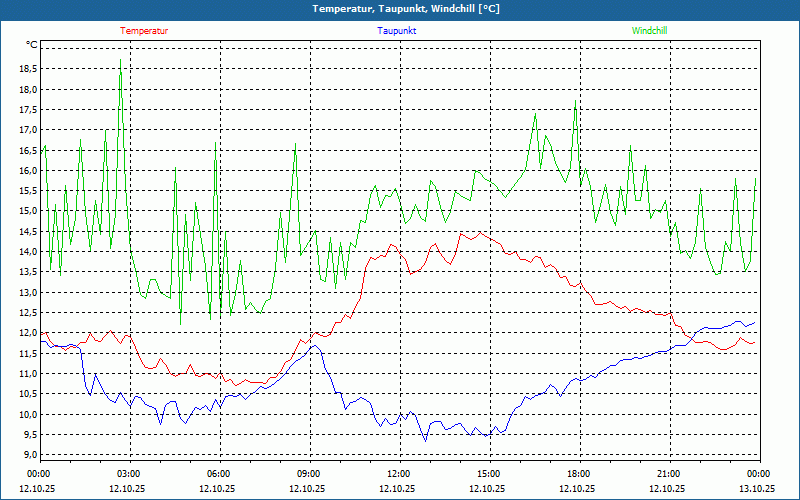Select the 21:00 time axis label

669,474
